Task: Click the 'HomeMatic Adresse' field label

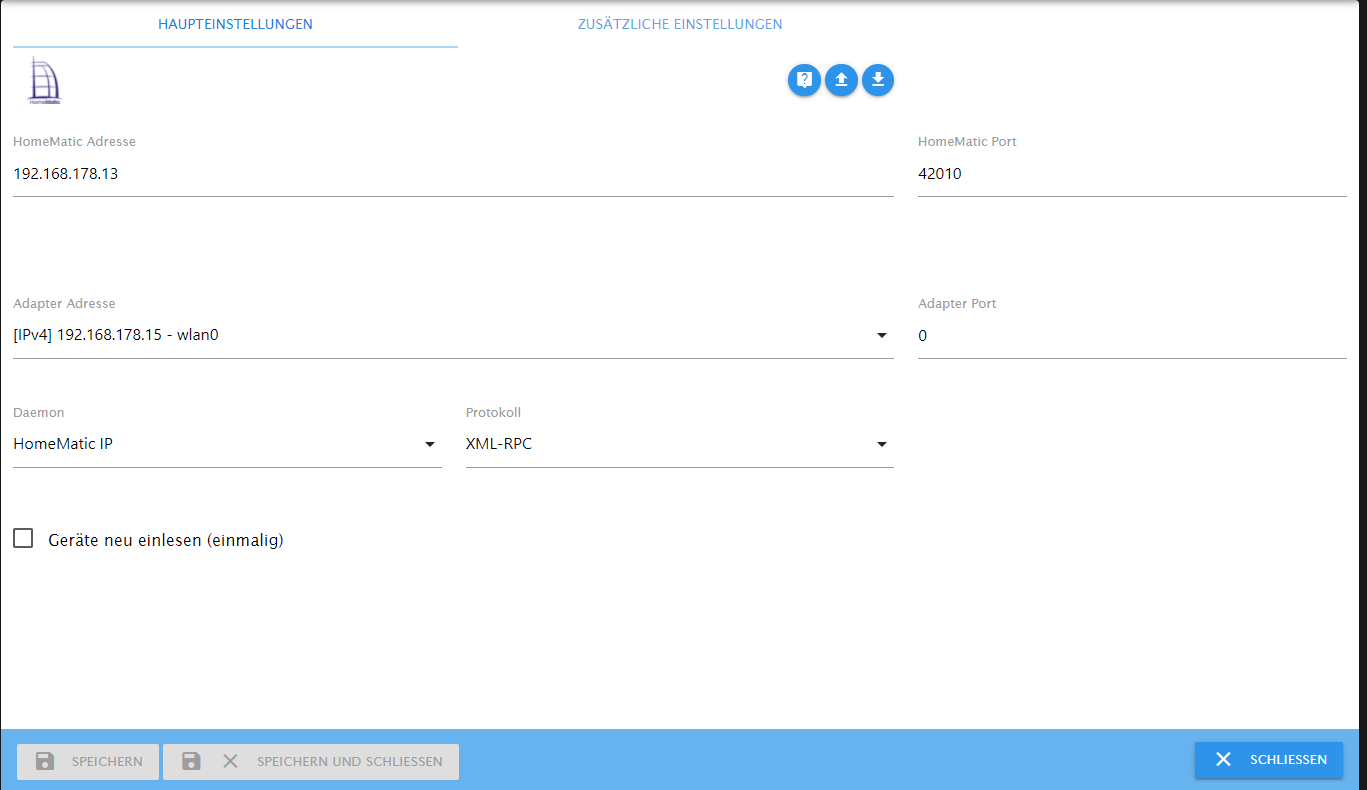Action: pos(74,142)
